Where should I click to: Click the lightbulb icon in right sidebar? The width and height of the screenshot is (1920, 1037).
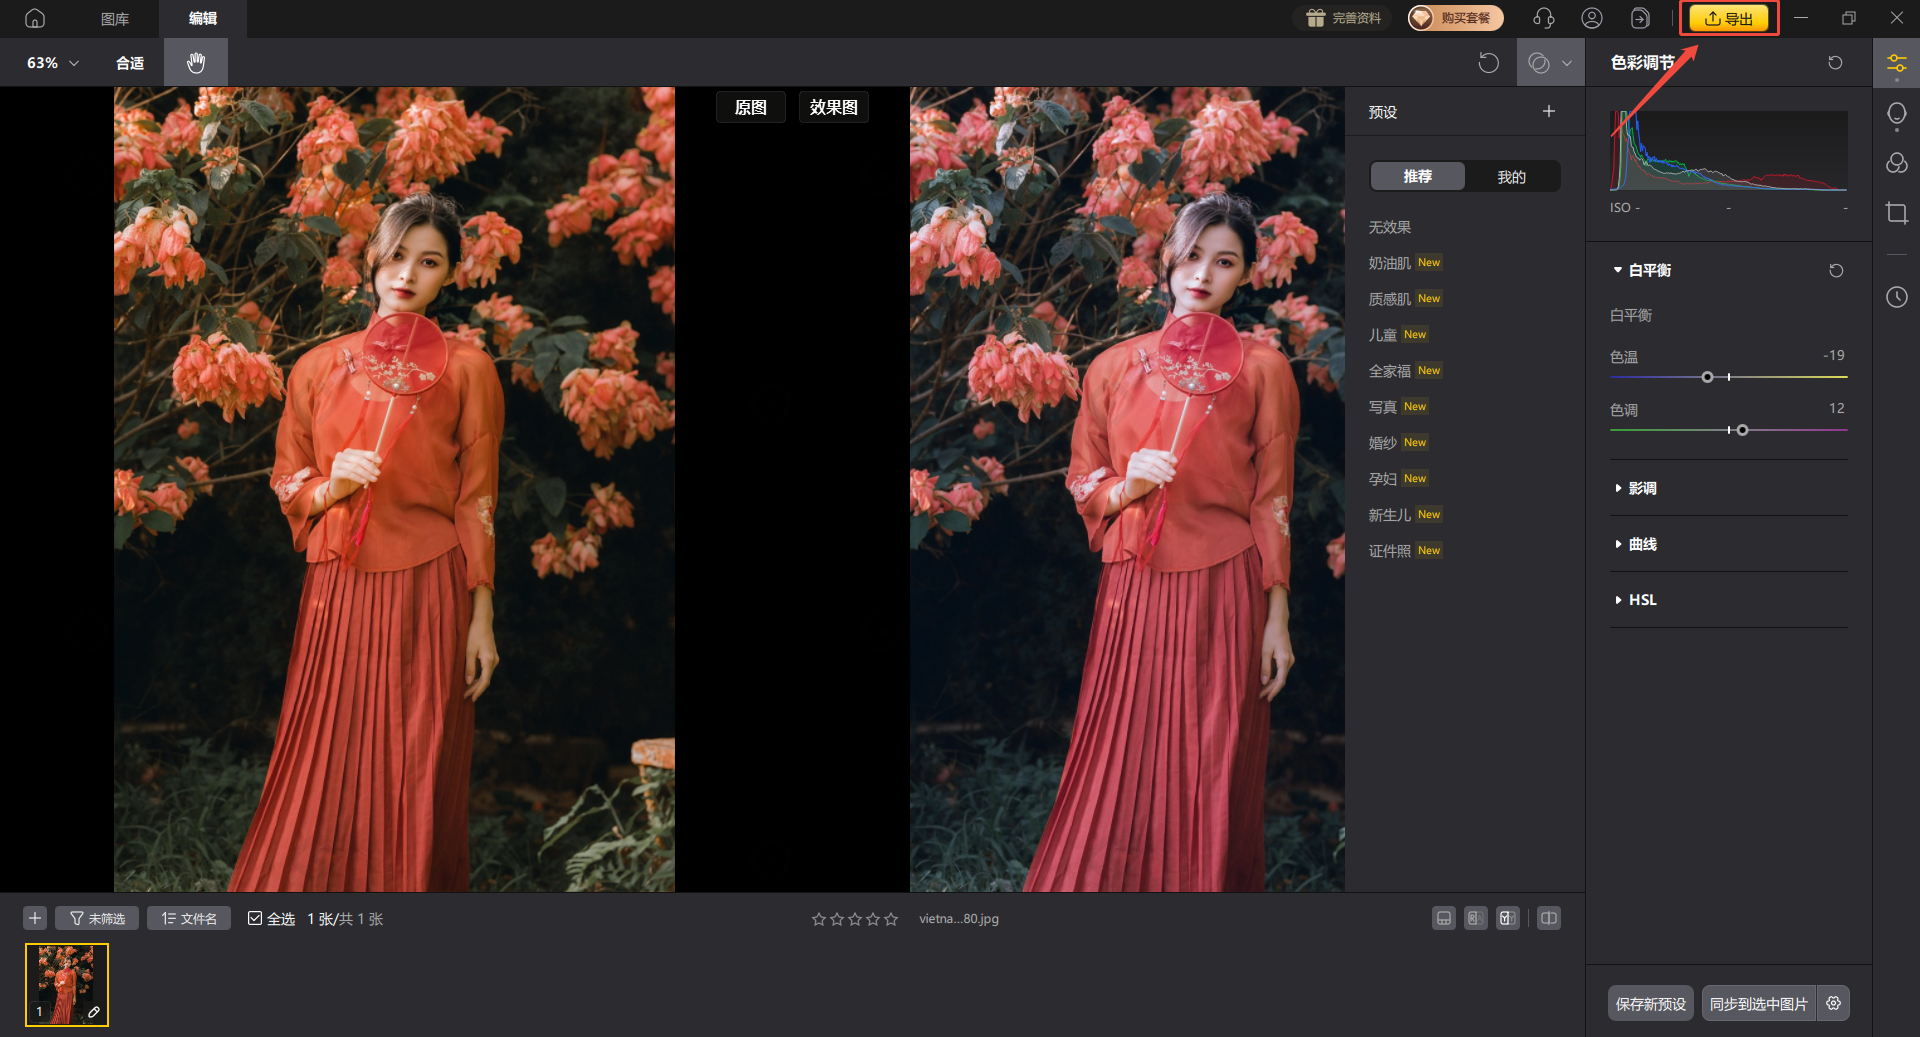coord(1896,114)
